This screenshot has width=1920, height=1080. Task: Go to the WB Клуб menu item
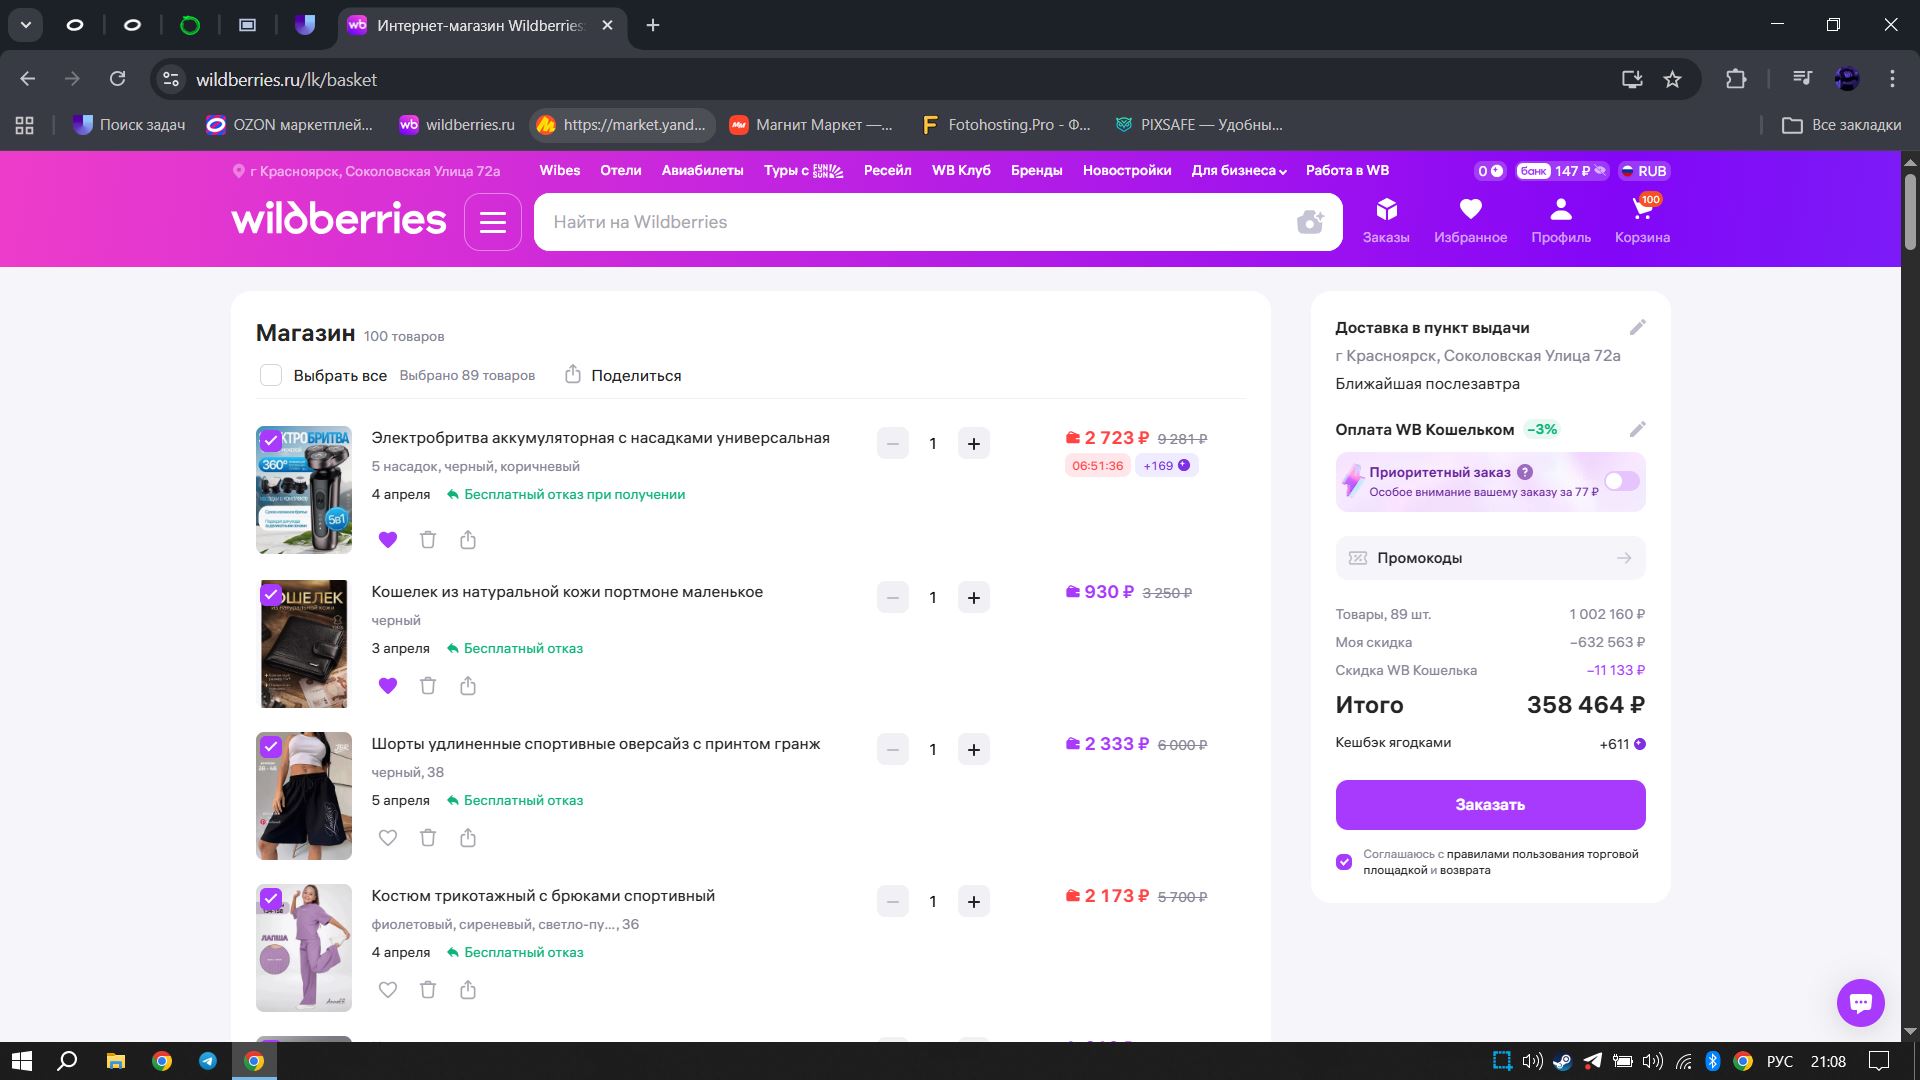960,171
